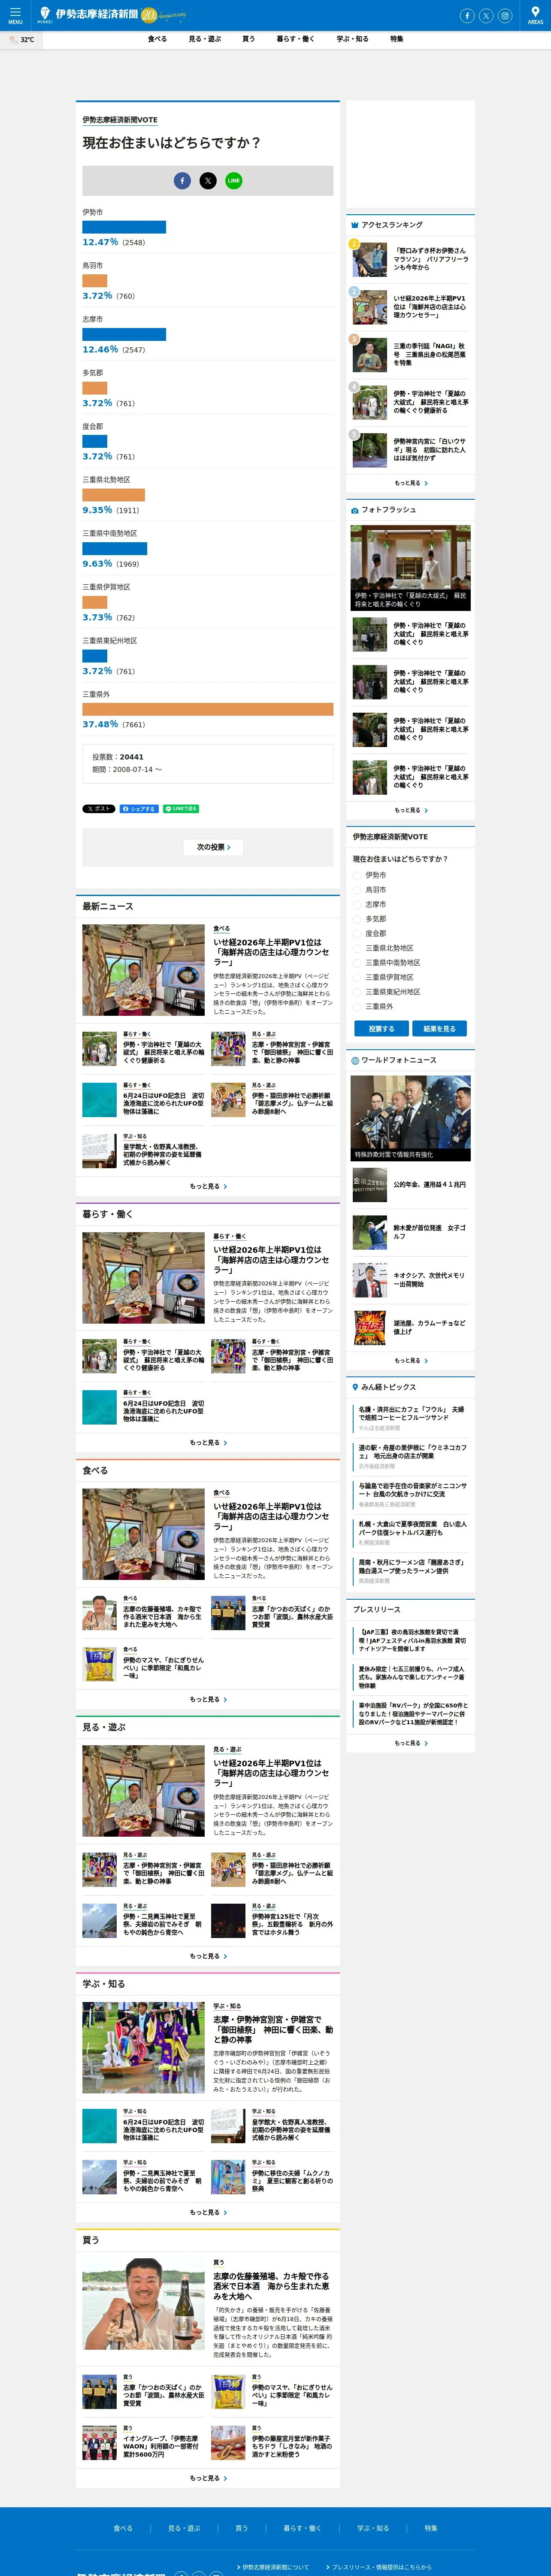Select 三重県北勢地区 radio button
This screenshot has height=2576, width=551.
coord(357,948)
